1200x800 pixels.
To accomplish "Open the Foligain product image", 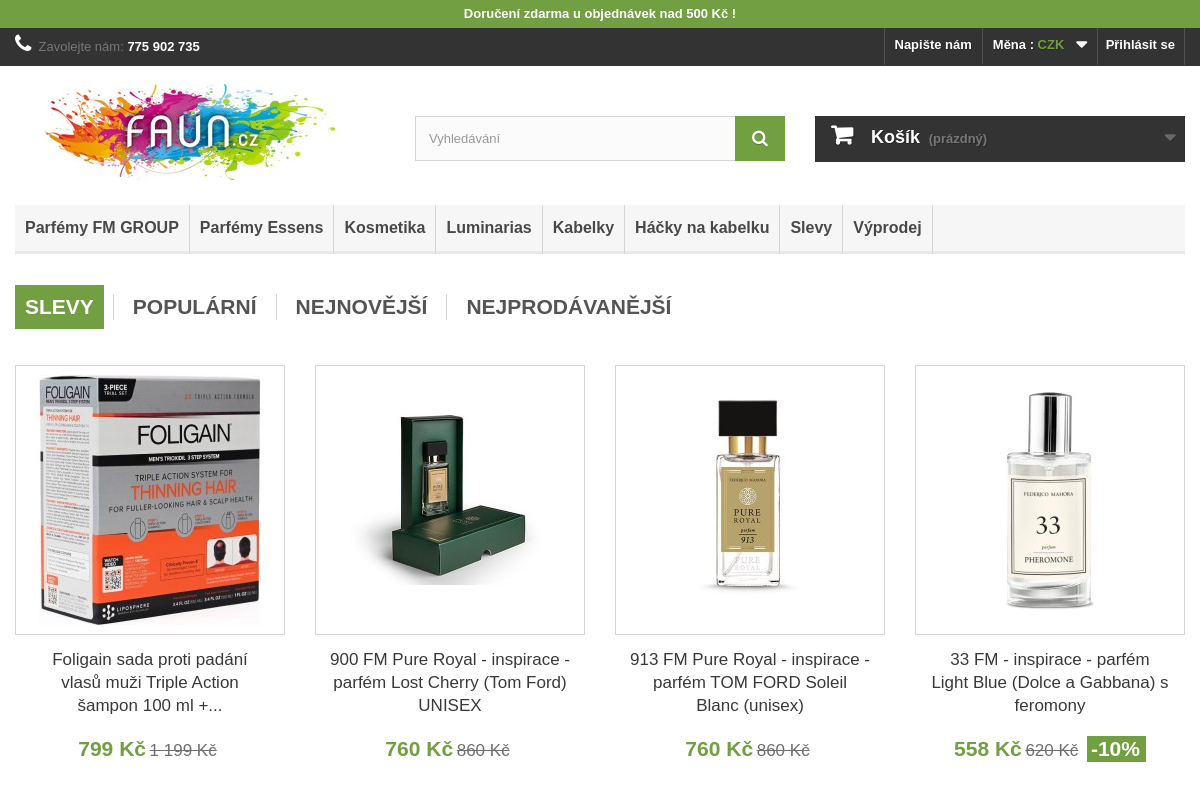I will tap(150, 500).
